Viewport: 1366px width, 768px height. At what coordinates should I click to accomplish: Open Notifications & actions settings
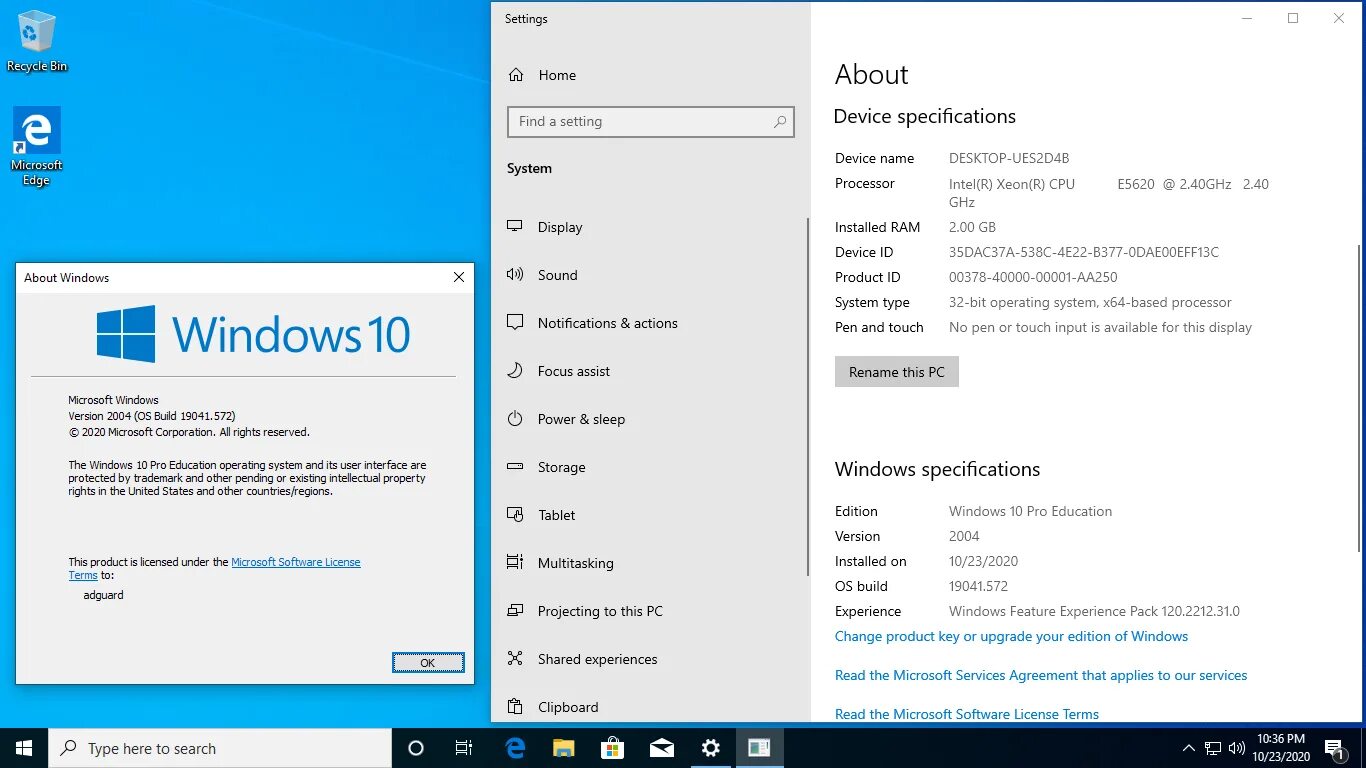point(608,323)
